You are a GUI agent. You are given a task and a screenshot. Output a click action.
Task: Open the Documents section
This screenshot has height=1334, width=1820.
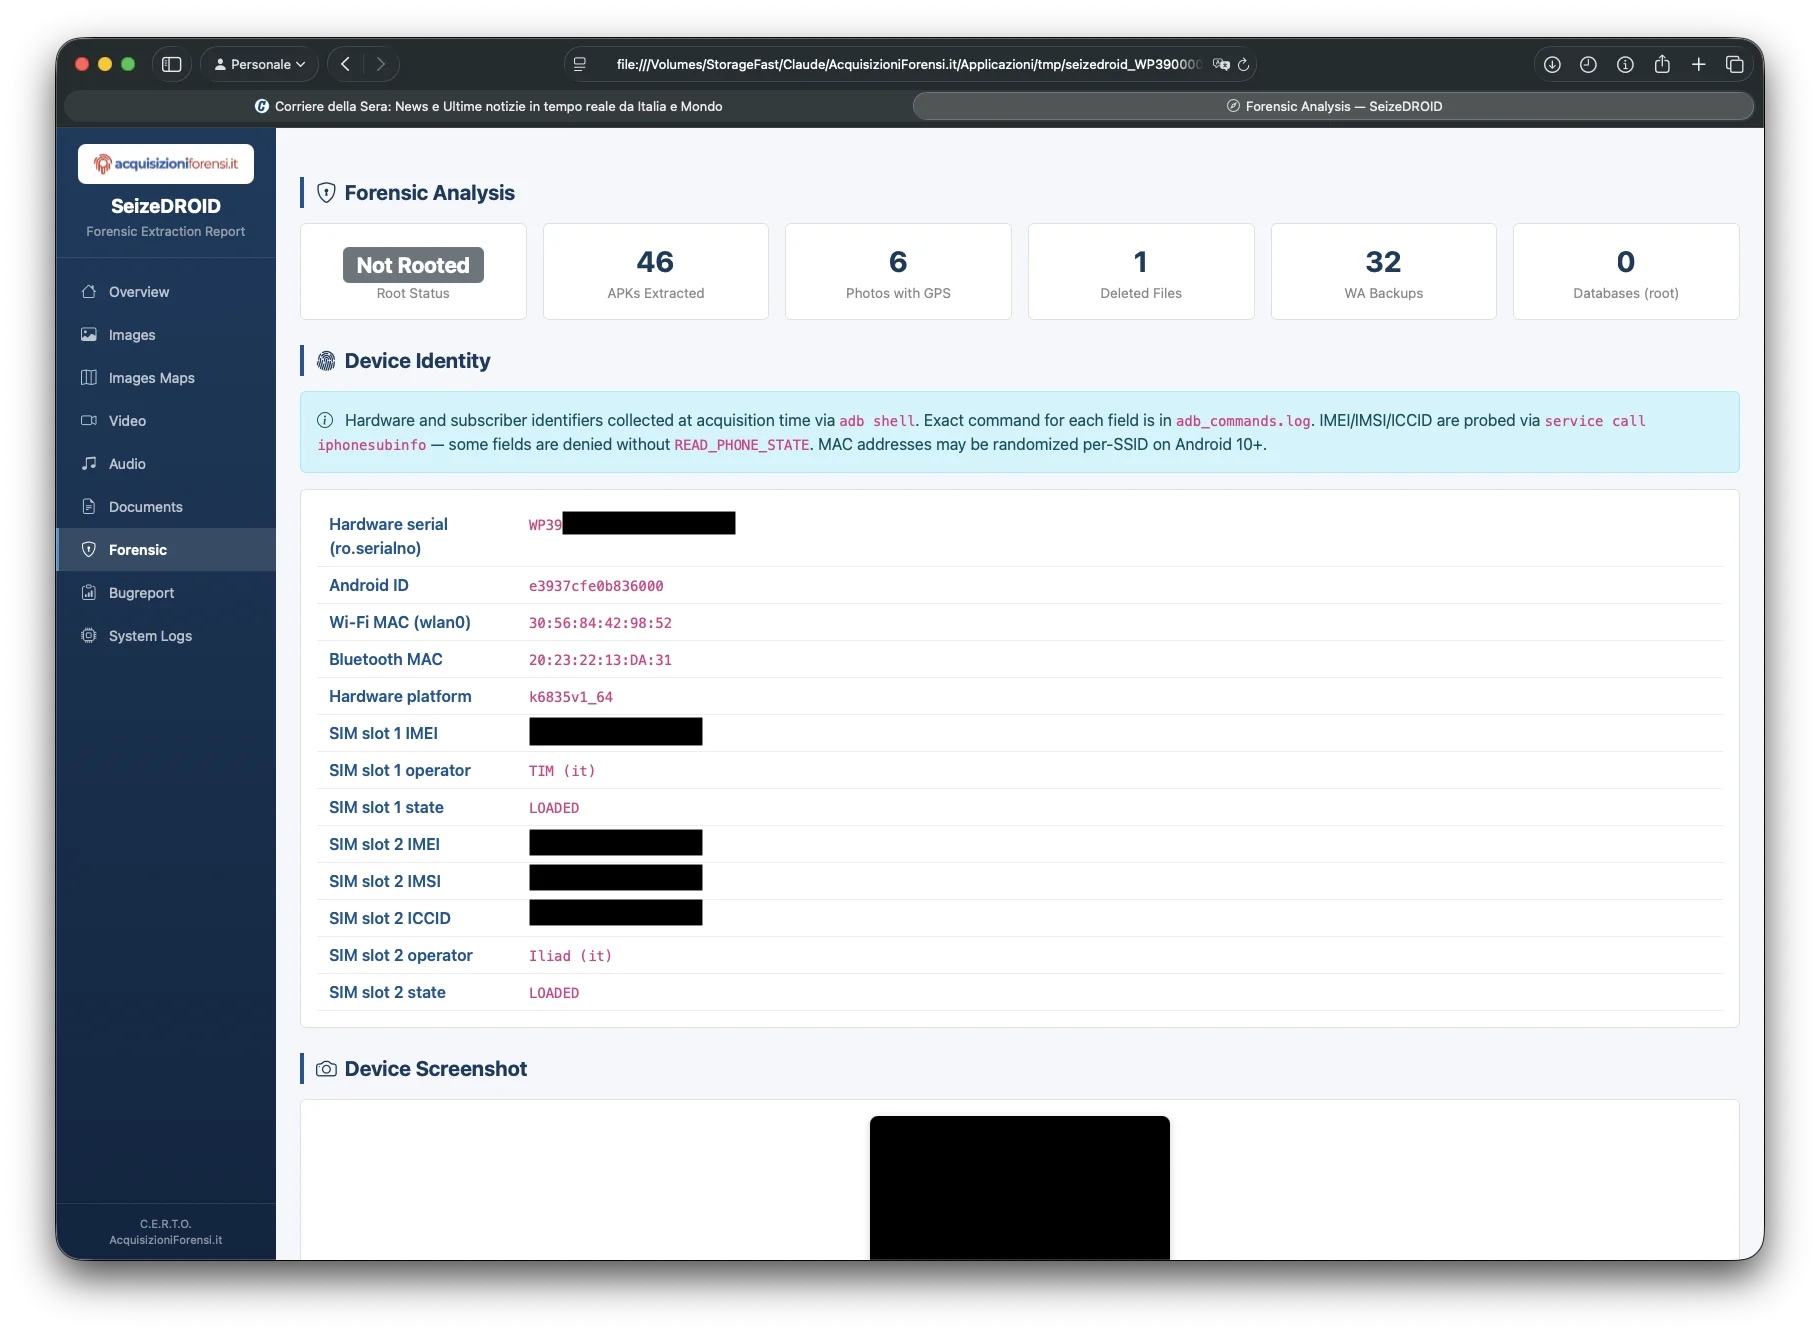[144, 506]
